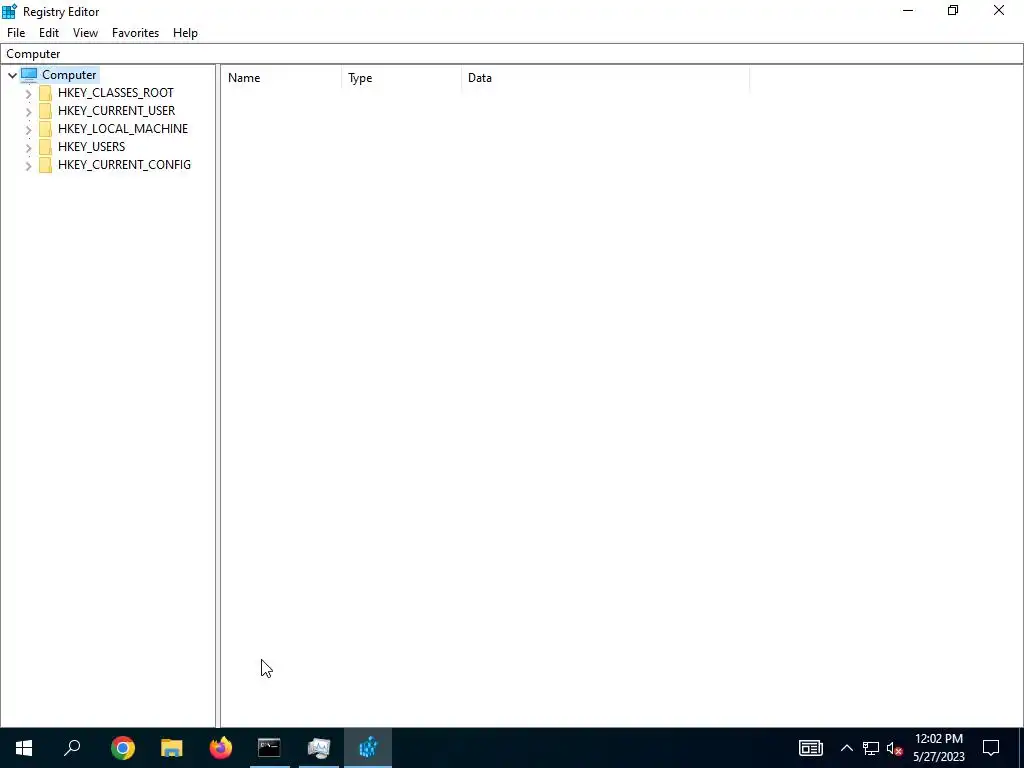Image resolution: width=1024 pixels, height=768 pixels.
Task: Switch to the monitor app in taskbar
Action: [319, 748]
